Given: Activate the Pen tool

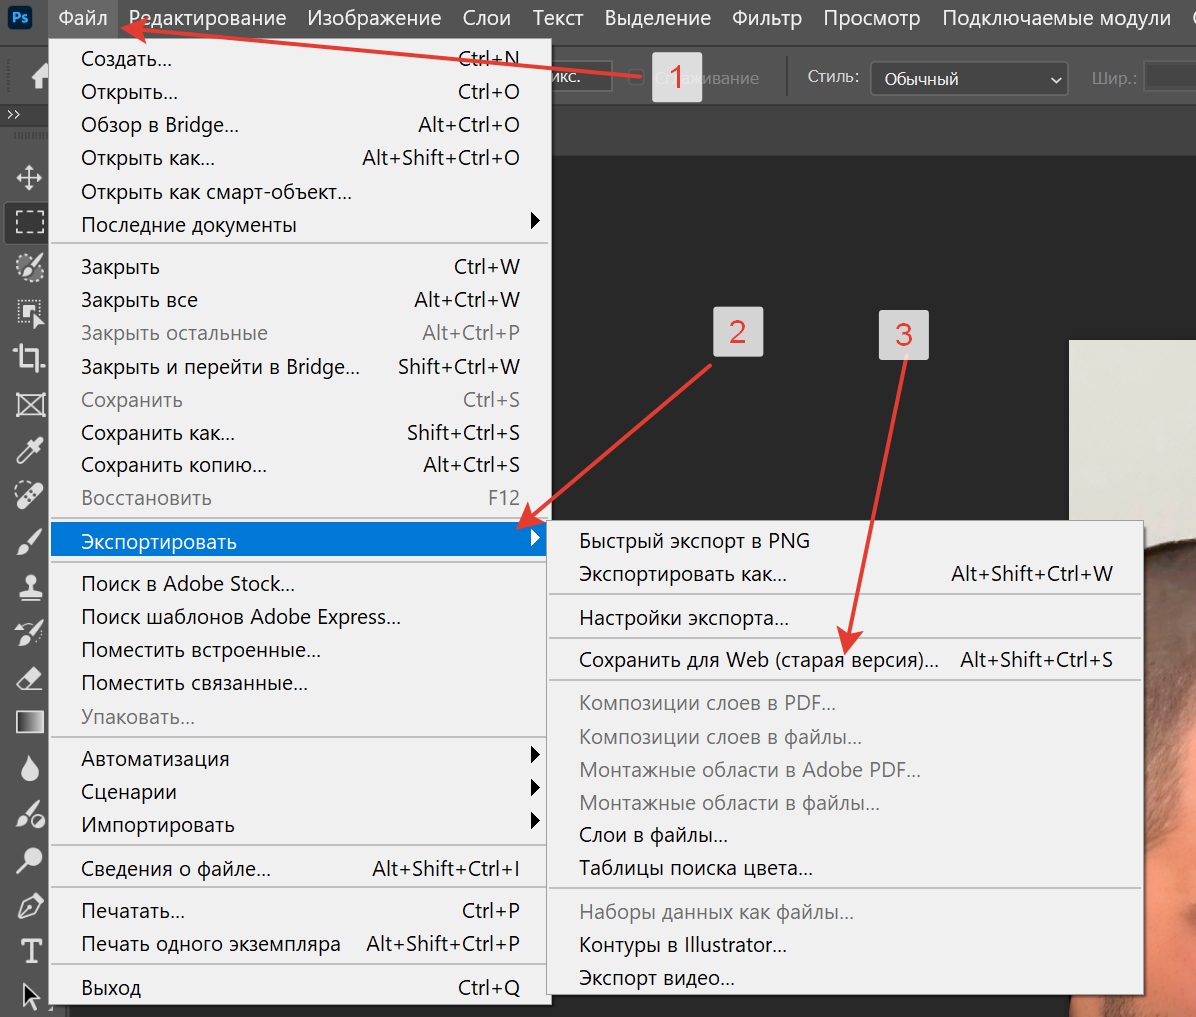Looking at the screenshot, I should [x=29, y=906].
